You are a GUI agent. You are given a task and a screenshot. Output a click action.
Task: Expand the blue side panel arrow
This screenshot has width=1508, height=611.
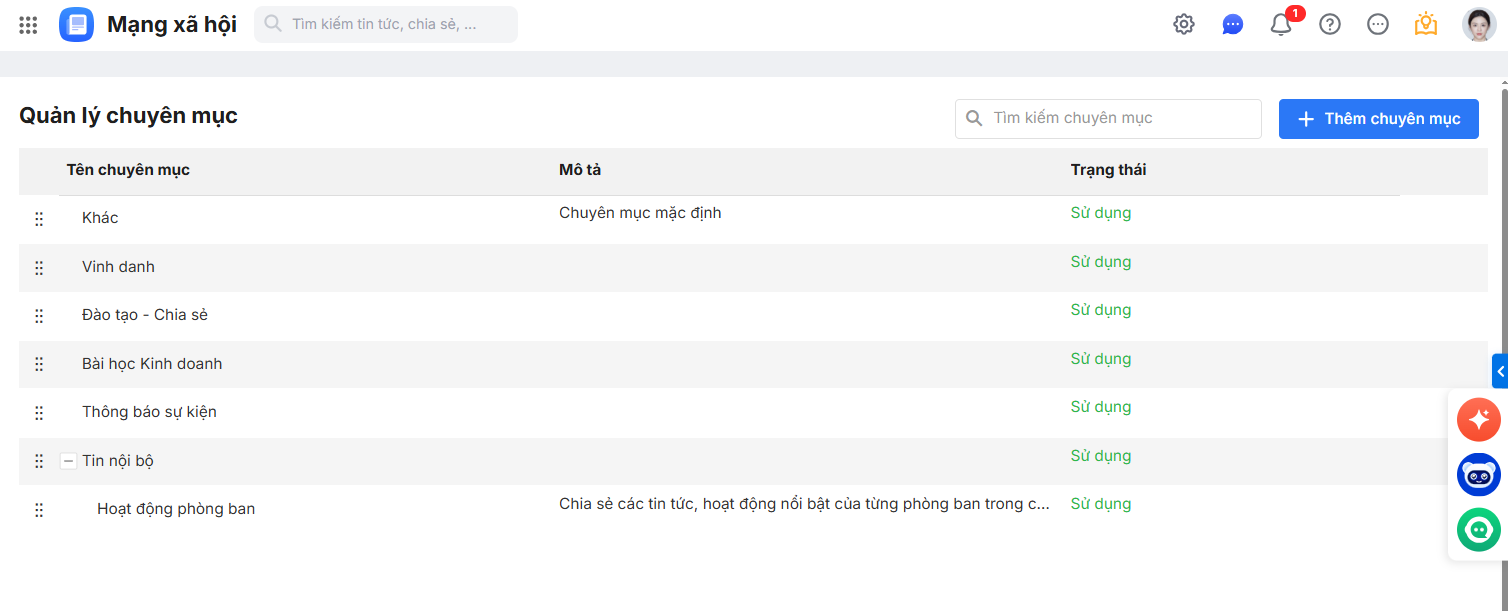click(x=1500, y=371)
